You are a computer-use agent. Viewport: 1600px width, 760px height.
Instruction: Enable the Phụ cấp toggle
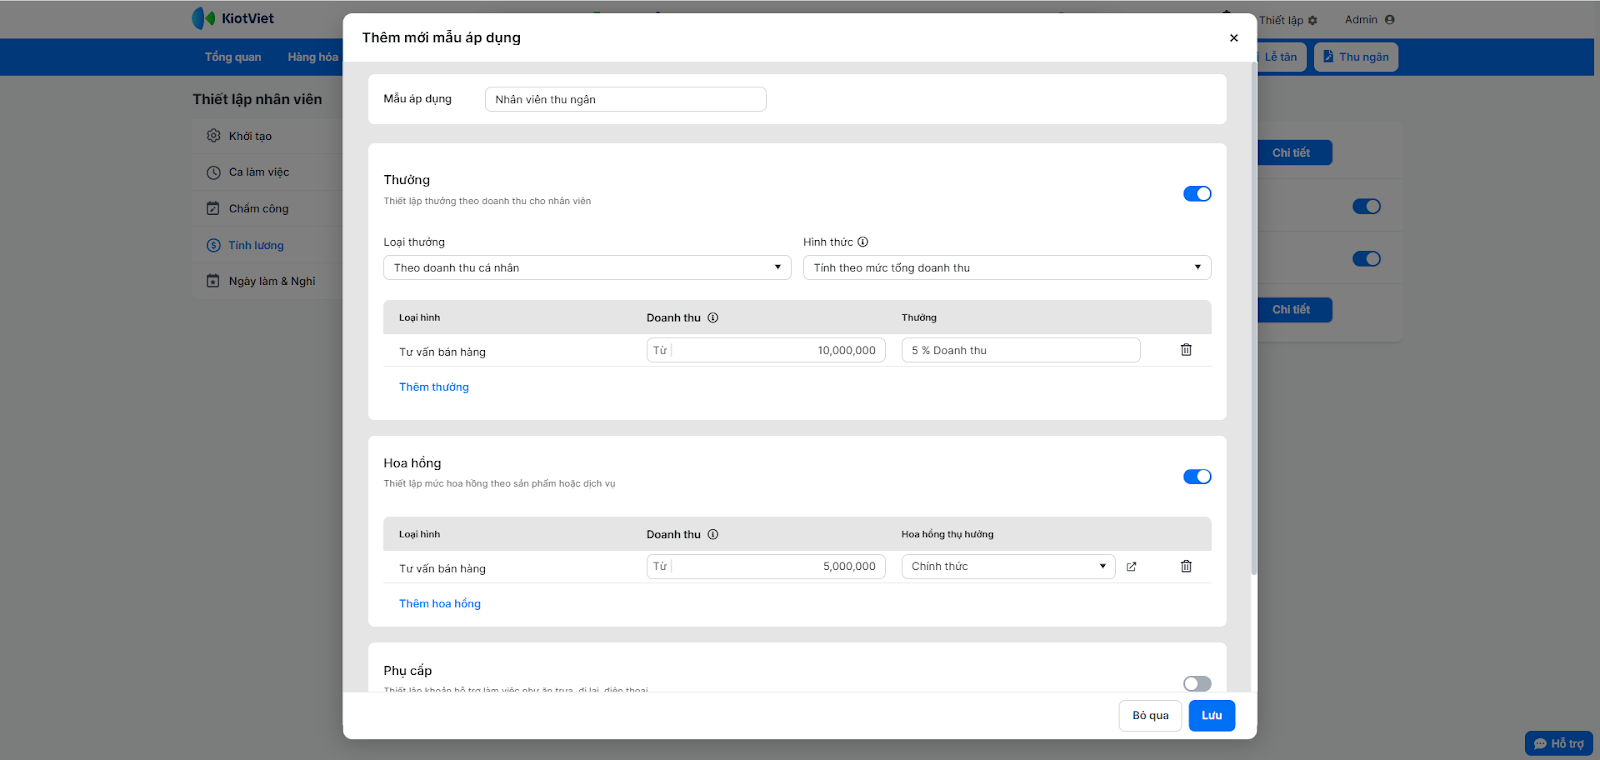1197,684
